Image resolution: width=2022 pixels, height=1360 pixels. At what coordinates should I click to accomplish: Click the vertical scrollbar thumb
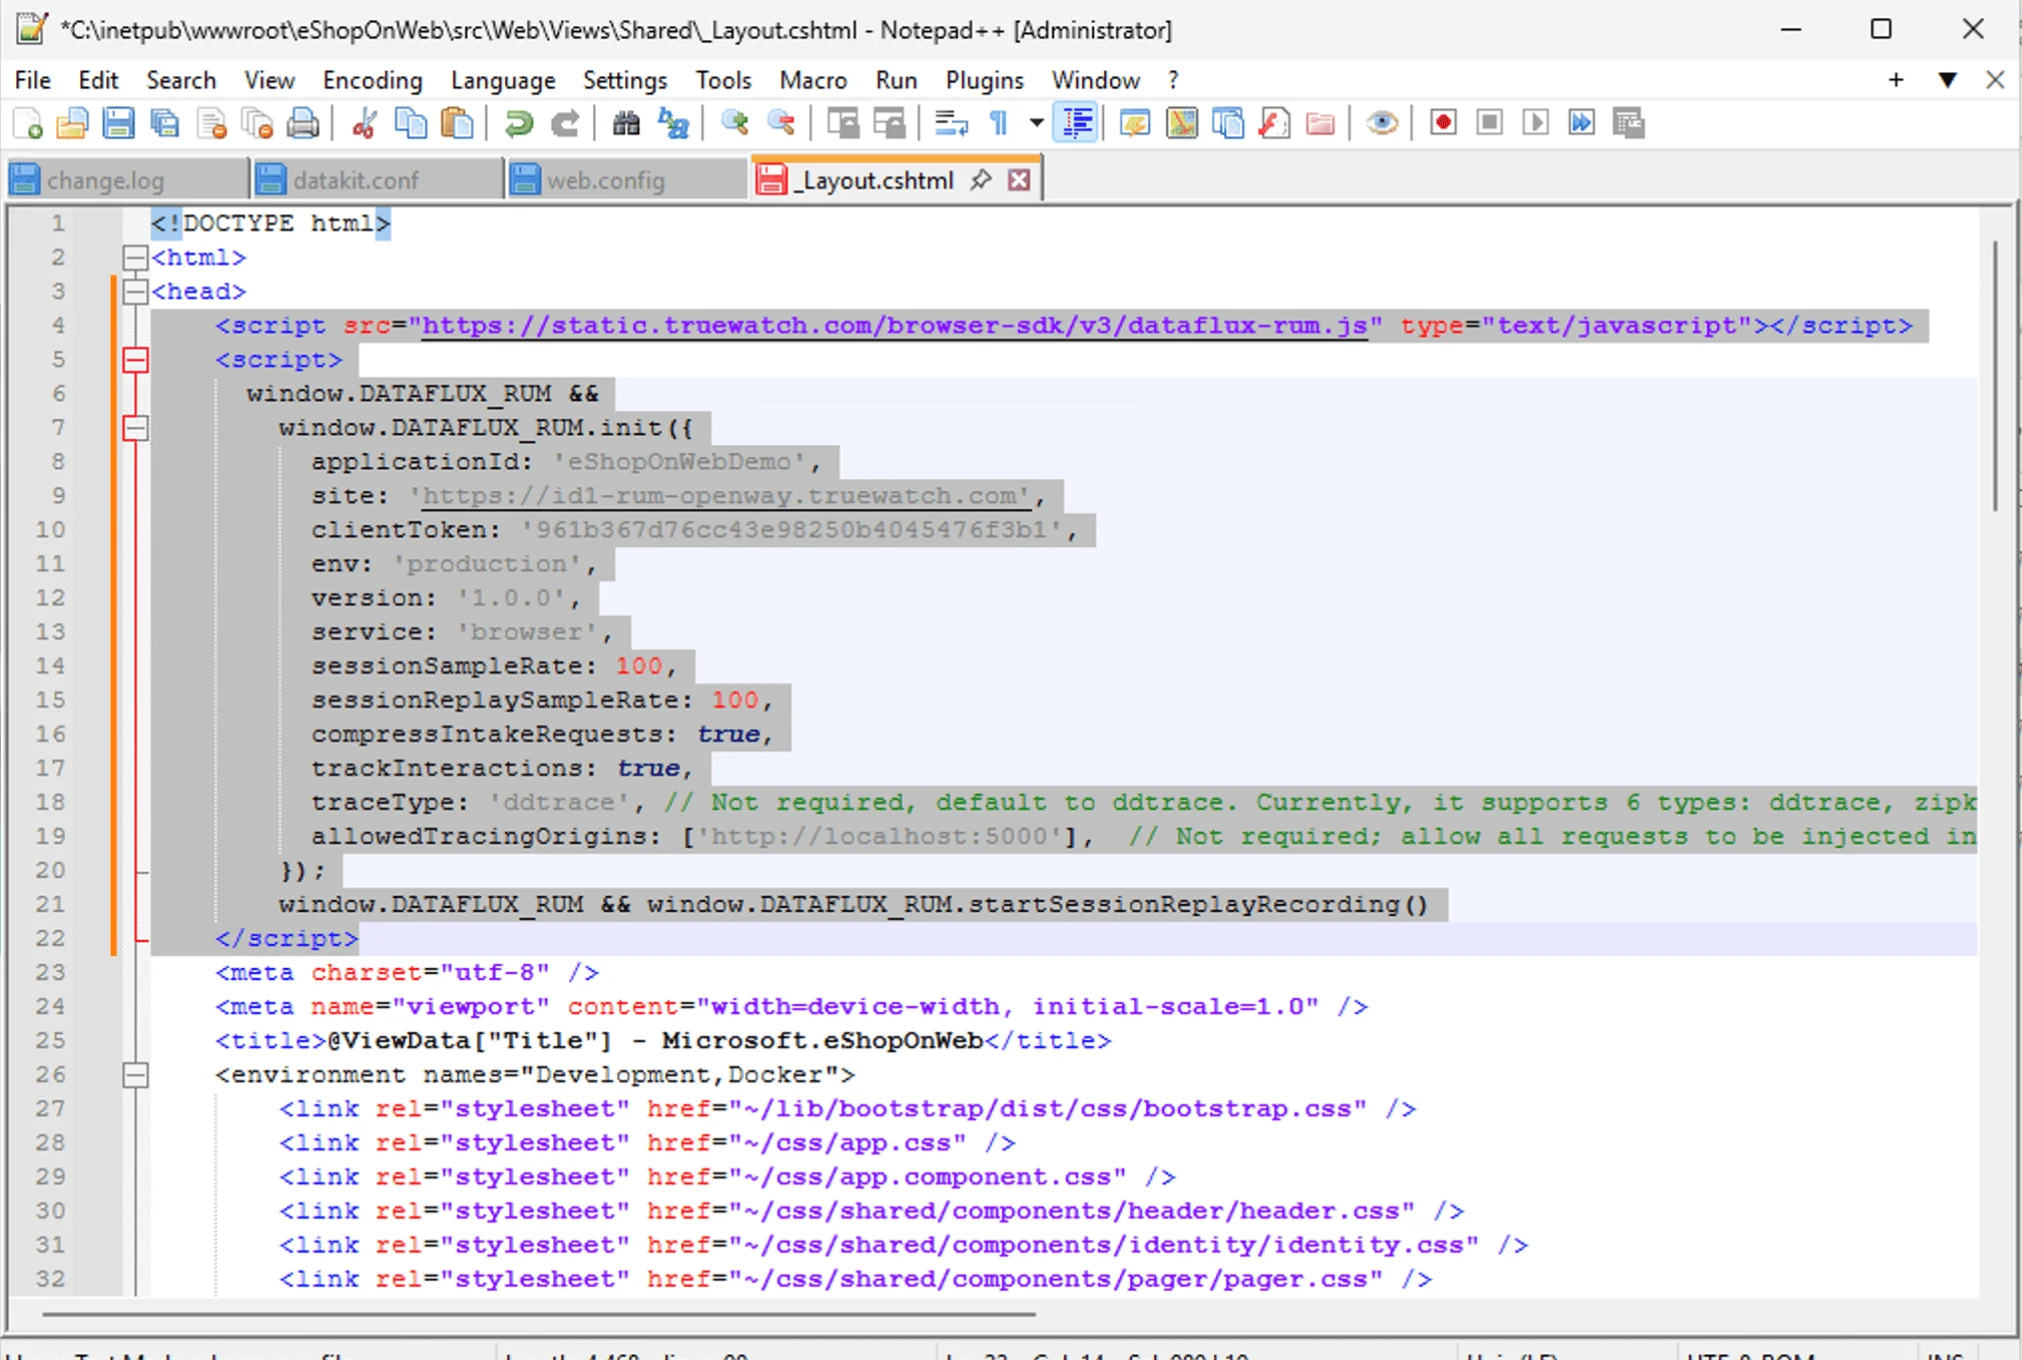coord(1995,375)
